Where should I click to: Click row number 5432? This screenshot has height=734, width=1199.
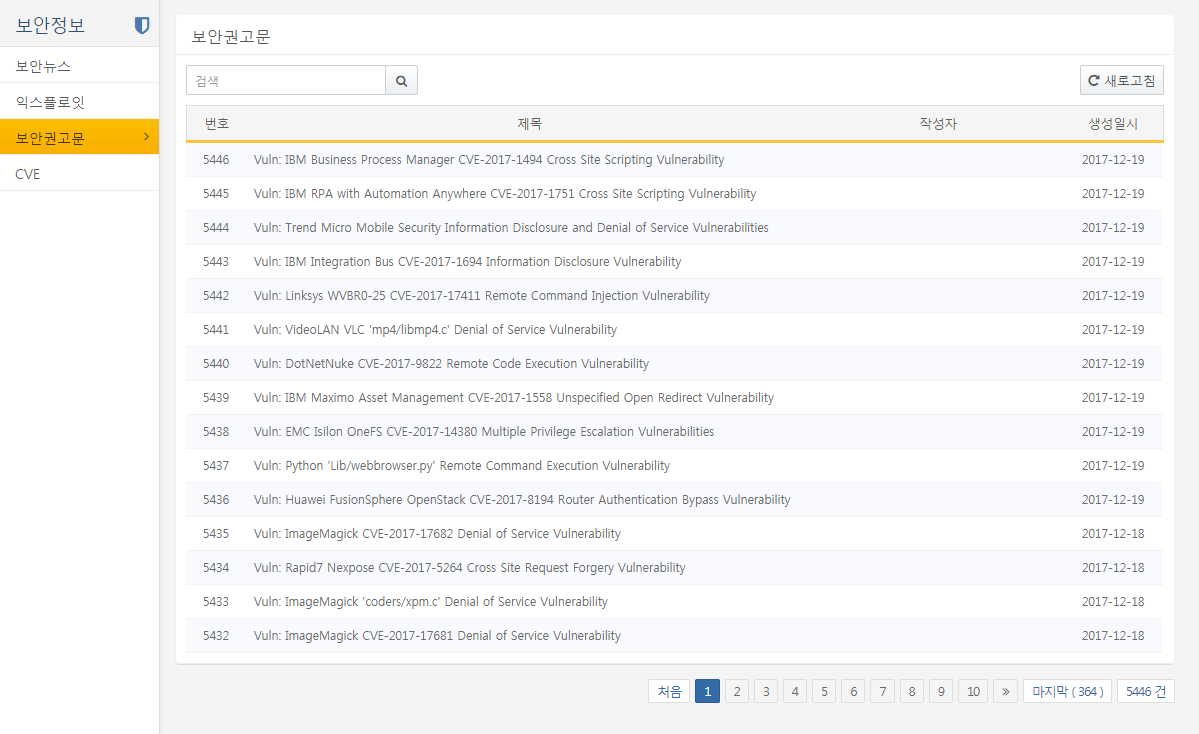[216, 636]
